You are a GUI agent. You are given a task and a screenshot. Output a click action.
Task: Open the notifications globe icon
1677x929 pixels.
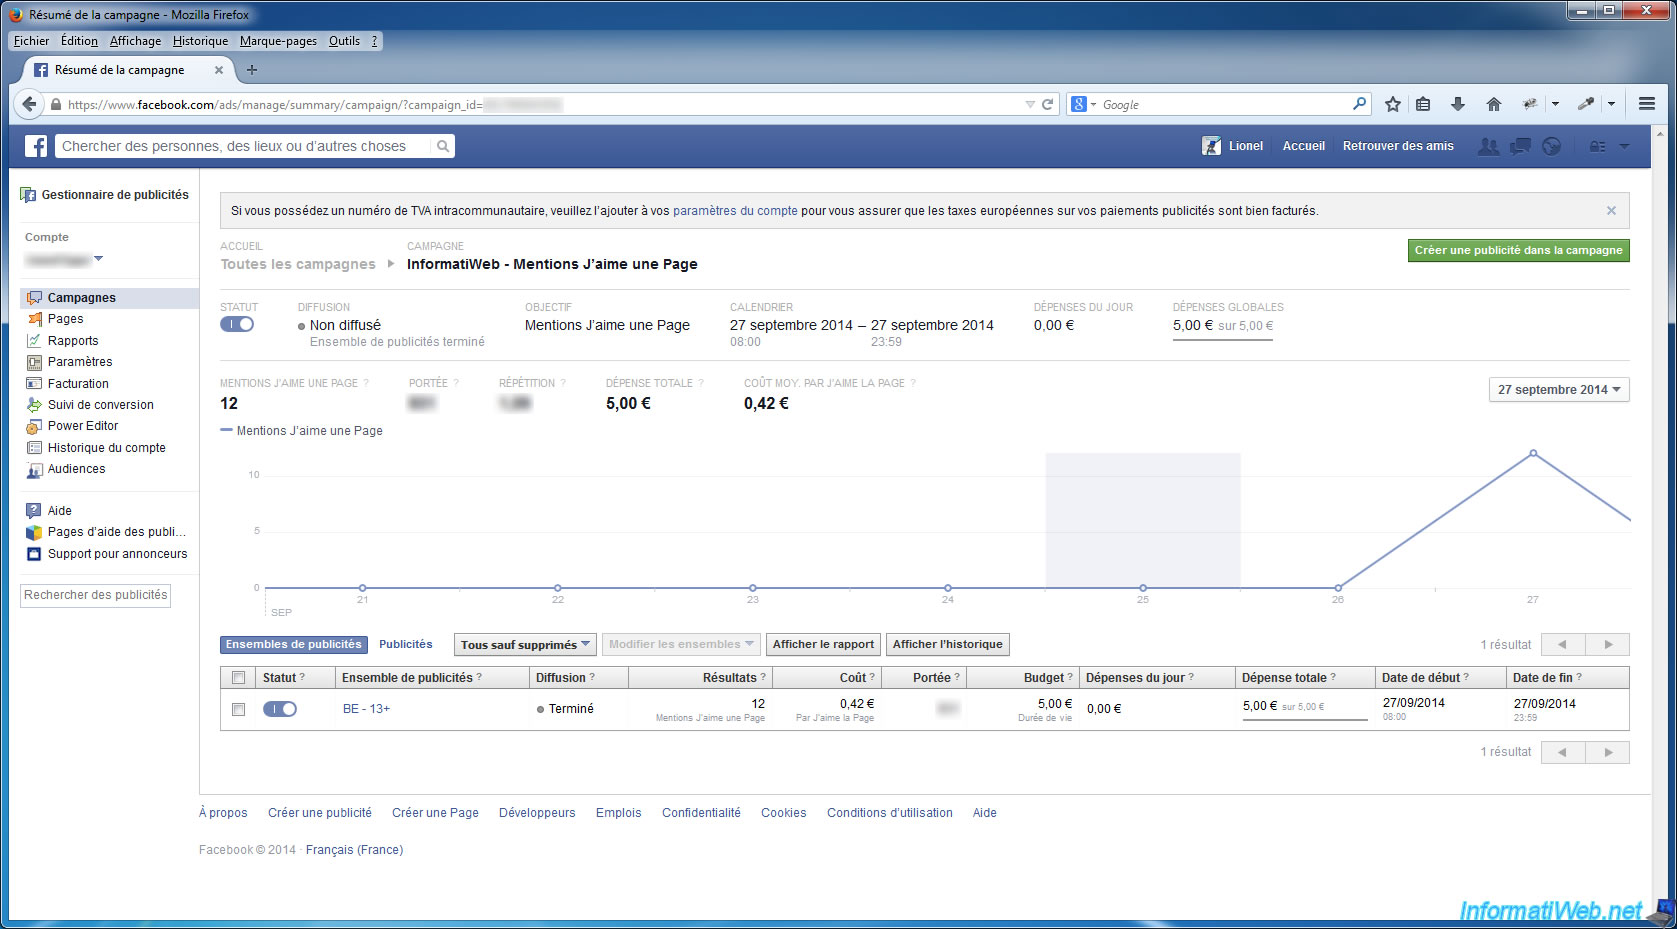pos(1551,146)
